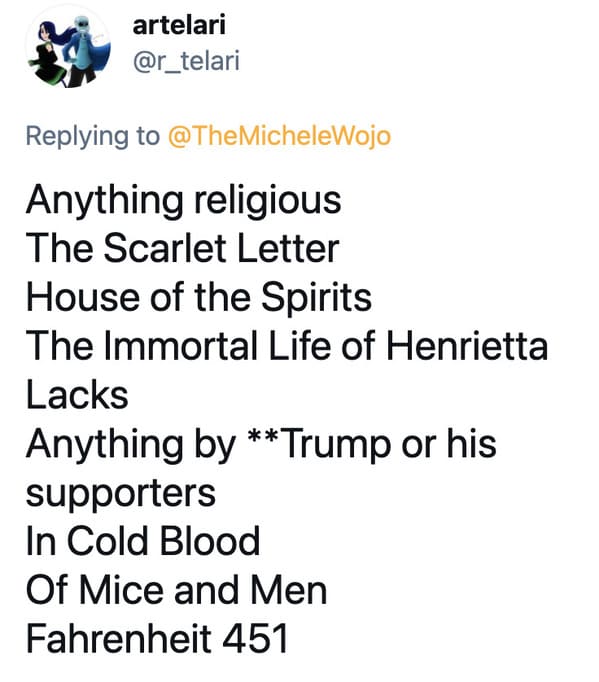Viewport: 599px width, 682px height.
Task: Click the word 'Anything' before 'by'
Action: 104,445
